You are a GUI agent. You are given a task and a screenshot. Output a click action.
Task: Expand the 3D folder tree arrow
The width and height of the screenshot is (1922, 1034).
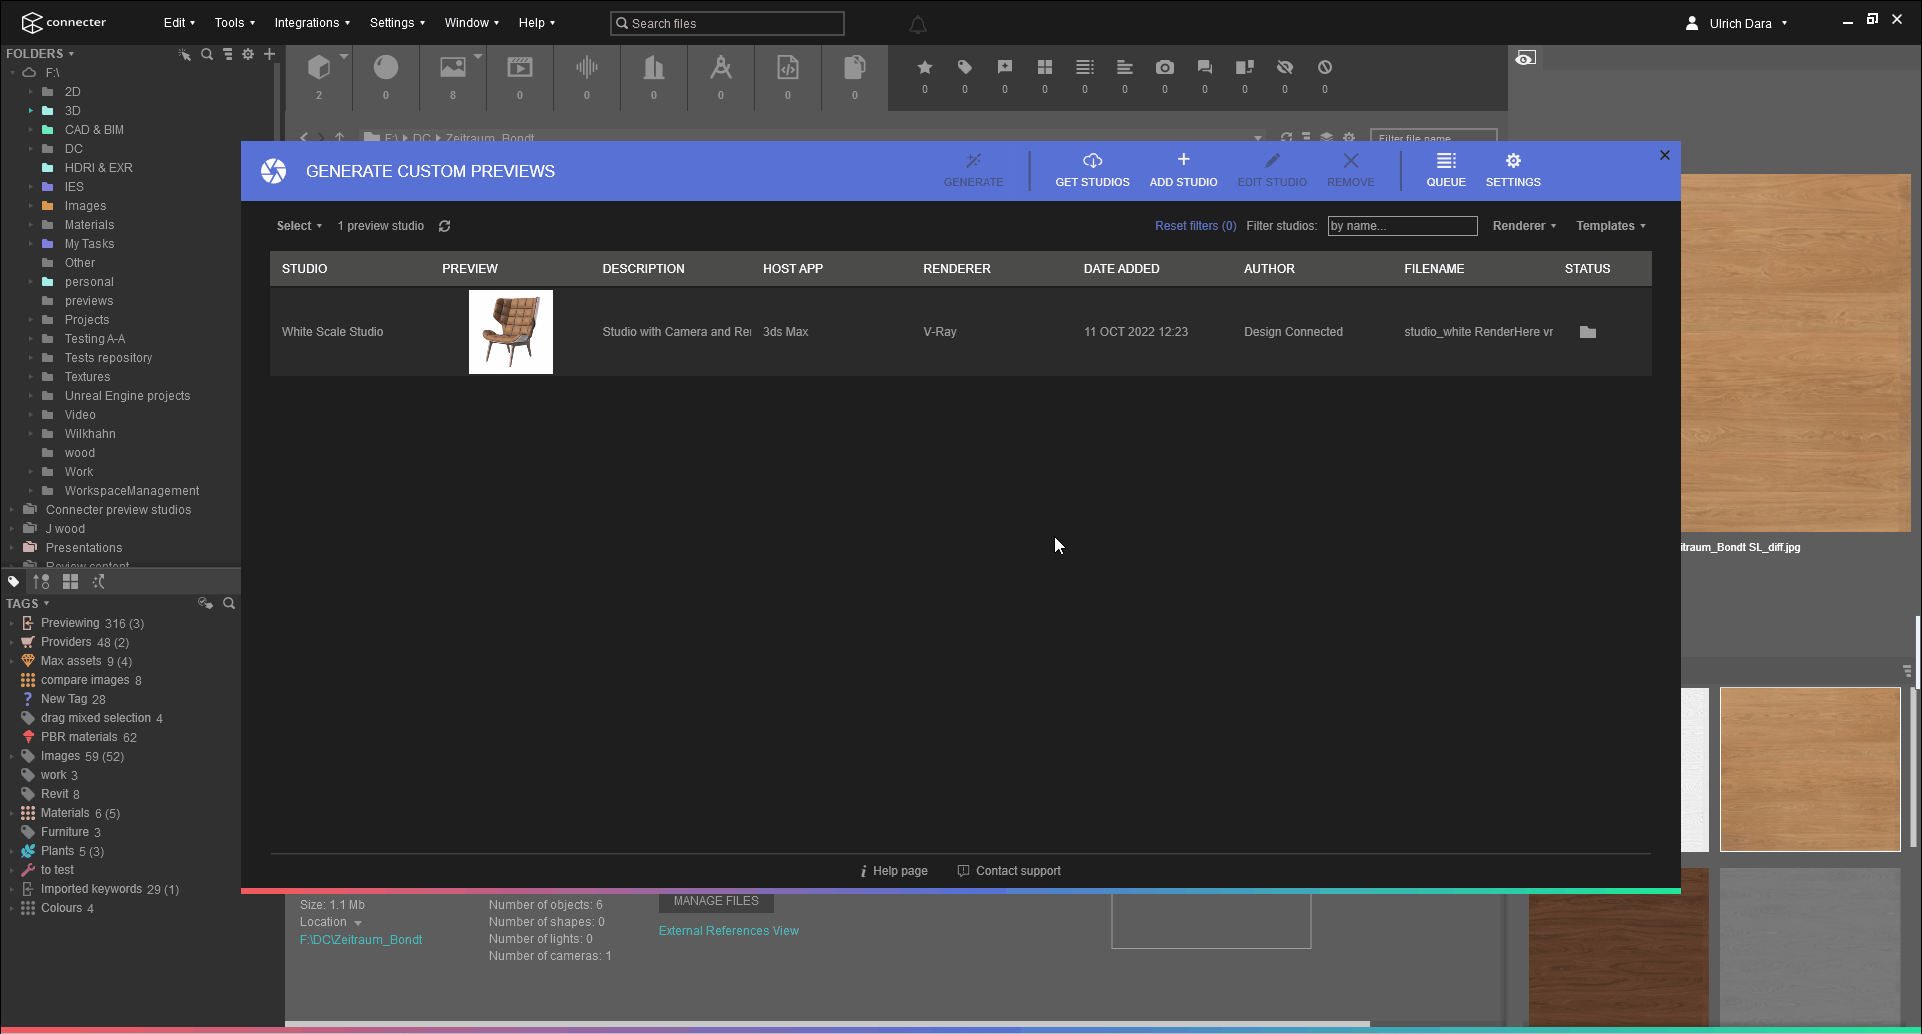tap(31, 111)
